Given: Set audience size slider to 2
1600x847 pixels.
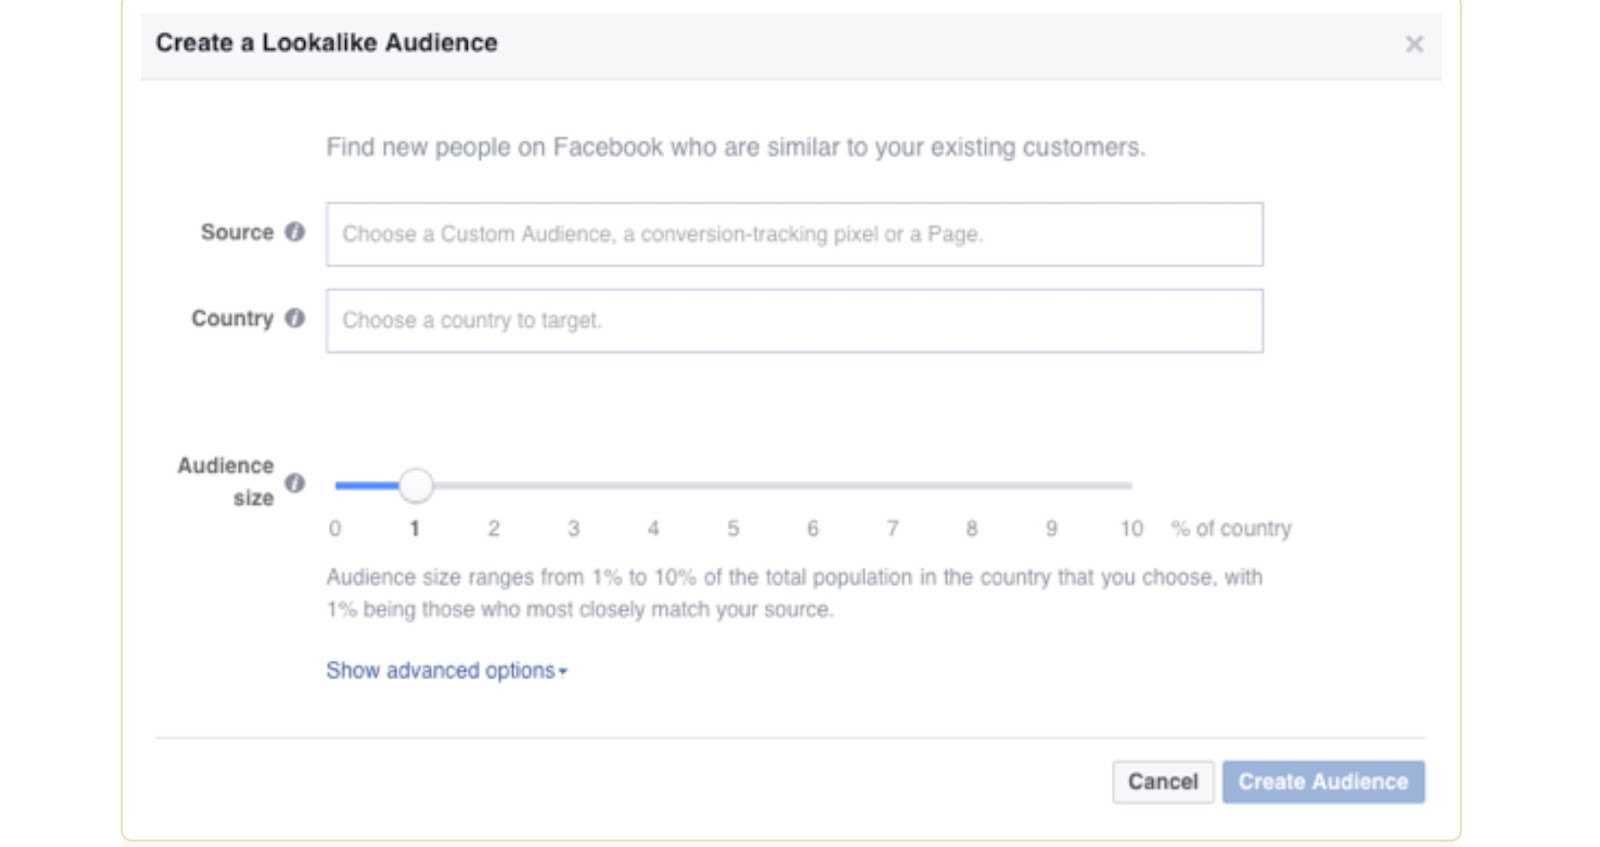Looking at the screenshot, I should pyautogui.click(x=494, y=486).
